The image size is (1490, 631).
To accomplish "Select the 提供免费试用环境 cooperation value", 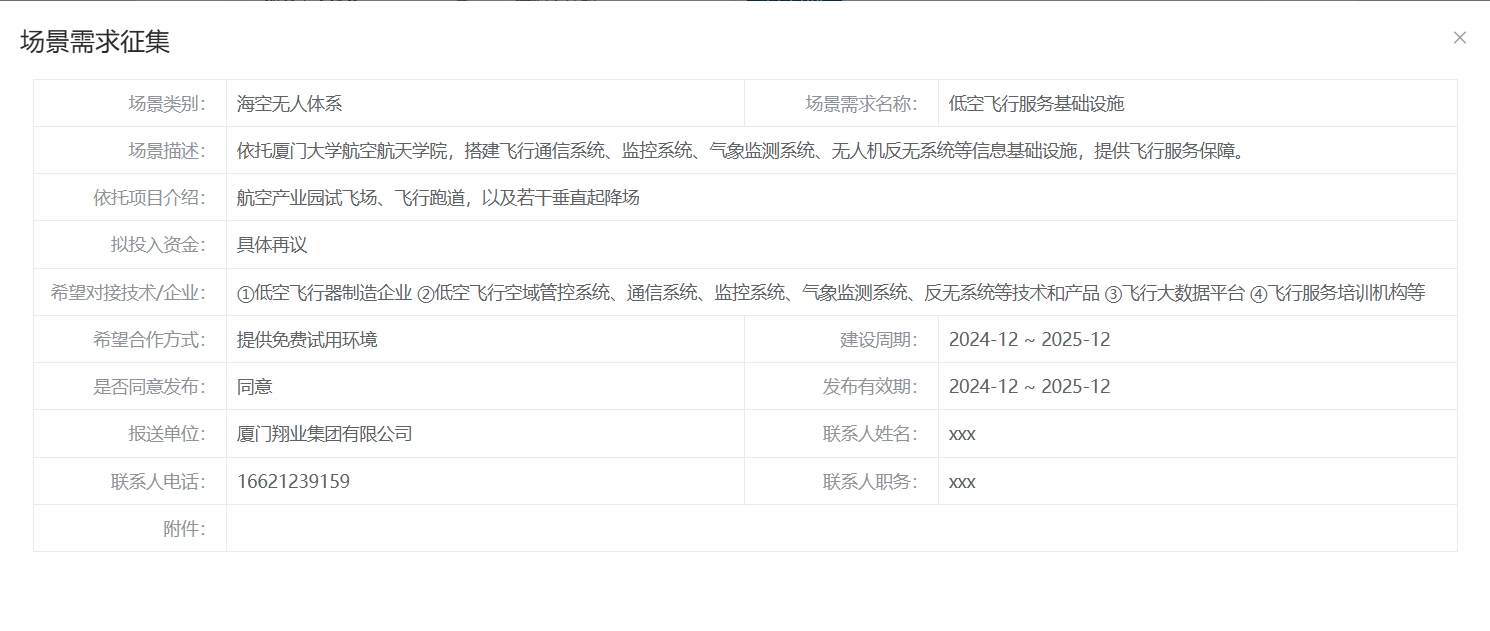I will [x=307, y=339].
